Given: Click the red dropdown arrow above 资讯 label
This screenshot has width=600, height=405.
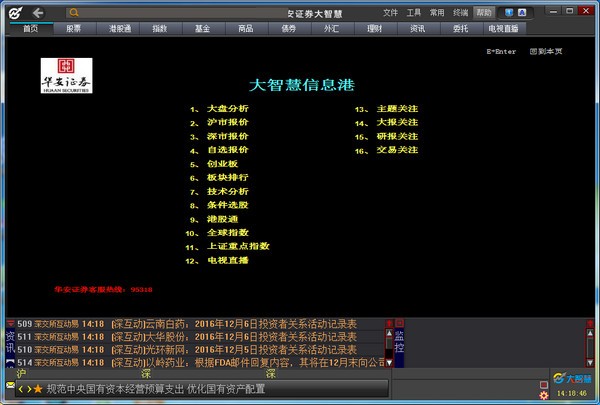Looking at the screenshot, I should [10, 323].
